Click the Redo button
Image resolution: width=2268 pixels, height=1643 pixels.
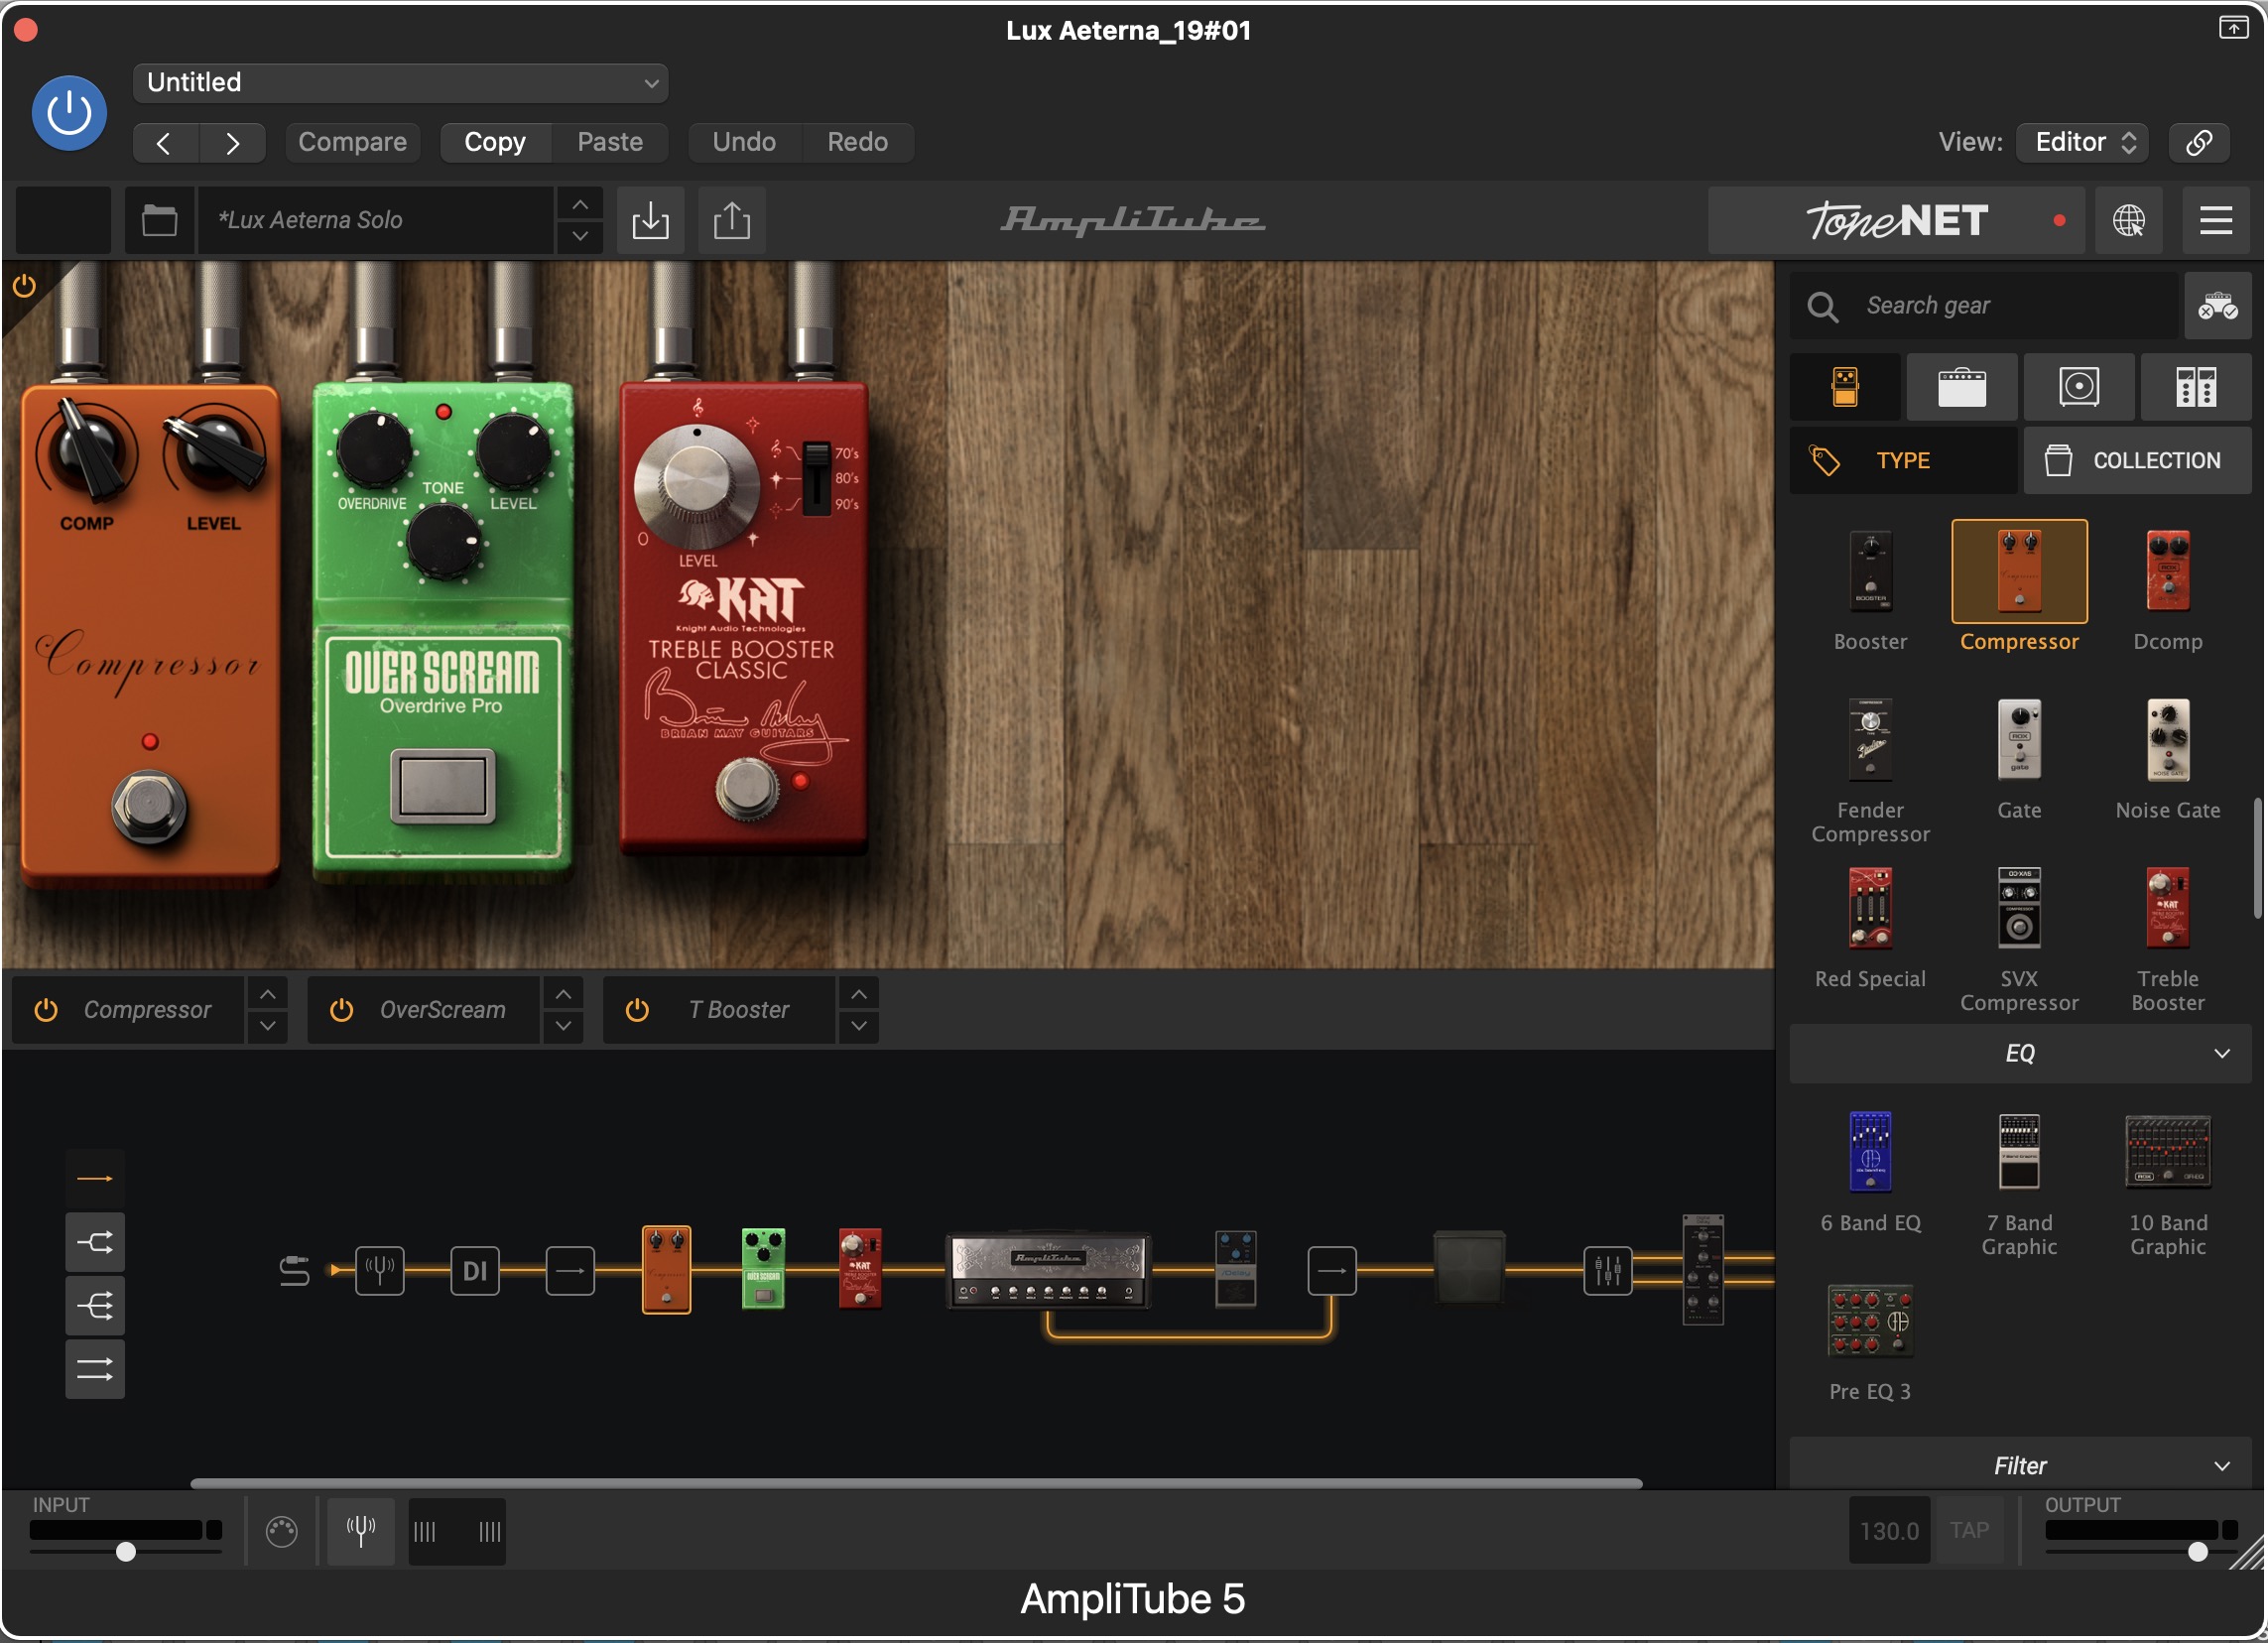(857, 142)
